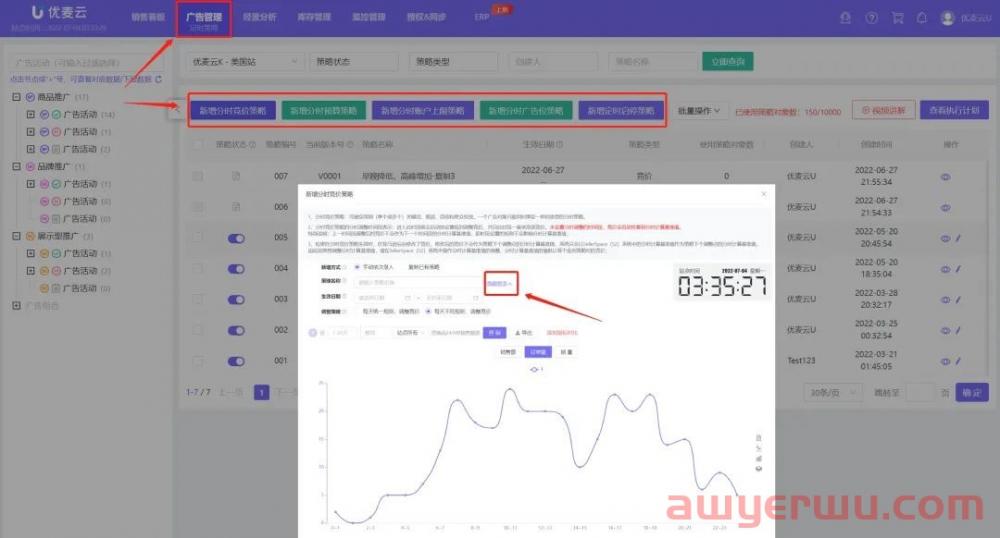Toggle the status switch for strategy 003
This screenshot has width=1000, height=538.
point(236,300)
